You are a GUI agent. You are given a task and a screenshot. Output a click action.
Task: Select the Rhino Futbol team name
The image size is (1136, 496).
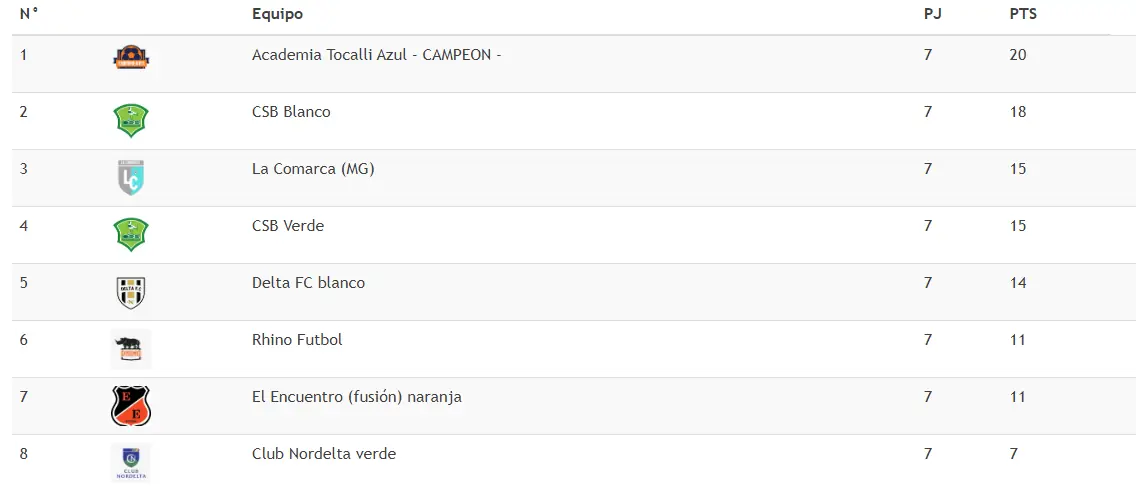coord(297,340)
